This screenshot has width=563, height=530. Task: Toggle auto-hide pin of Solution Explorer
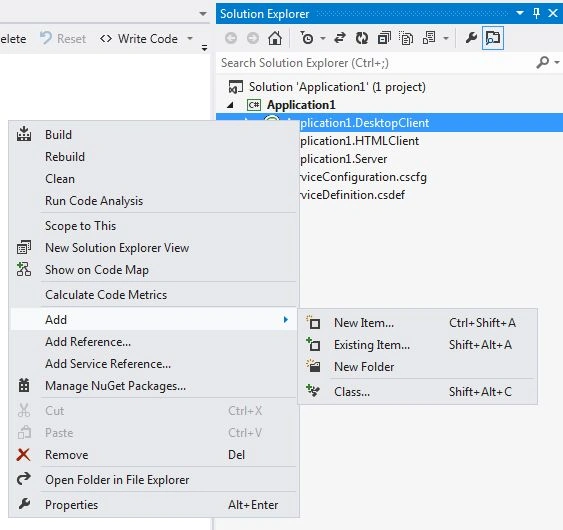[x=536, y=13]
